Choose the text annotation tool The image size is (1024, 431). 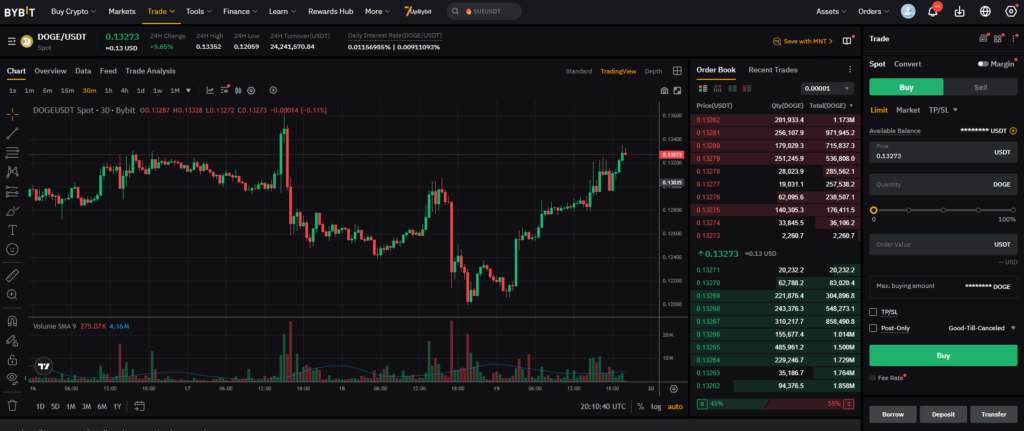[12, 229]
